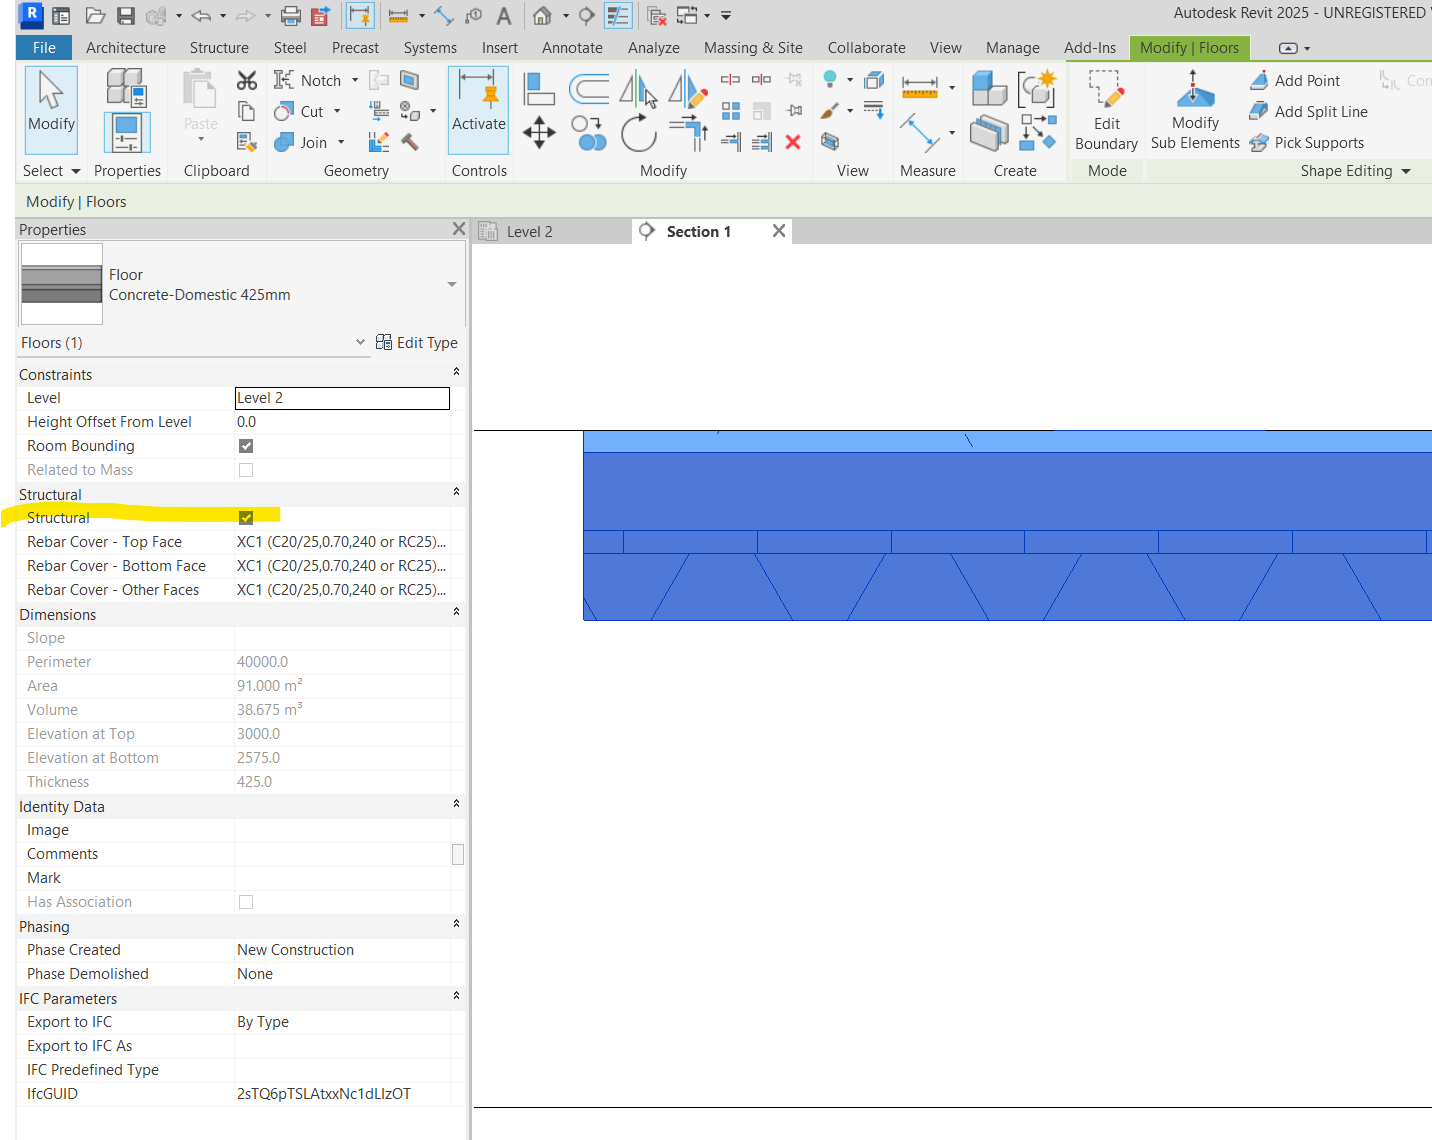1432x1140 pixels.
Task: Click the Pick Supports icon
Action: click(1259, 142)
